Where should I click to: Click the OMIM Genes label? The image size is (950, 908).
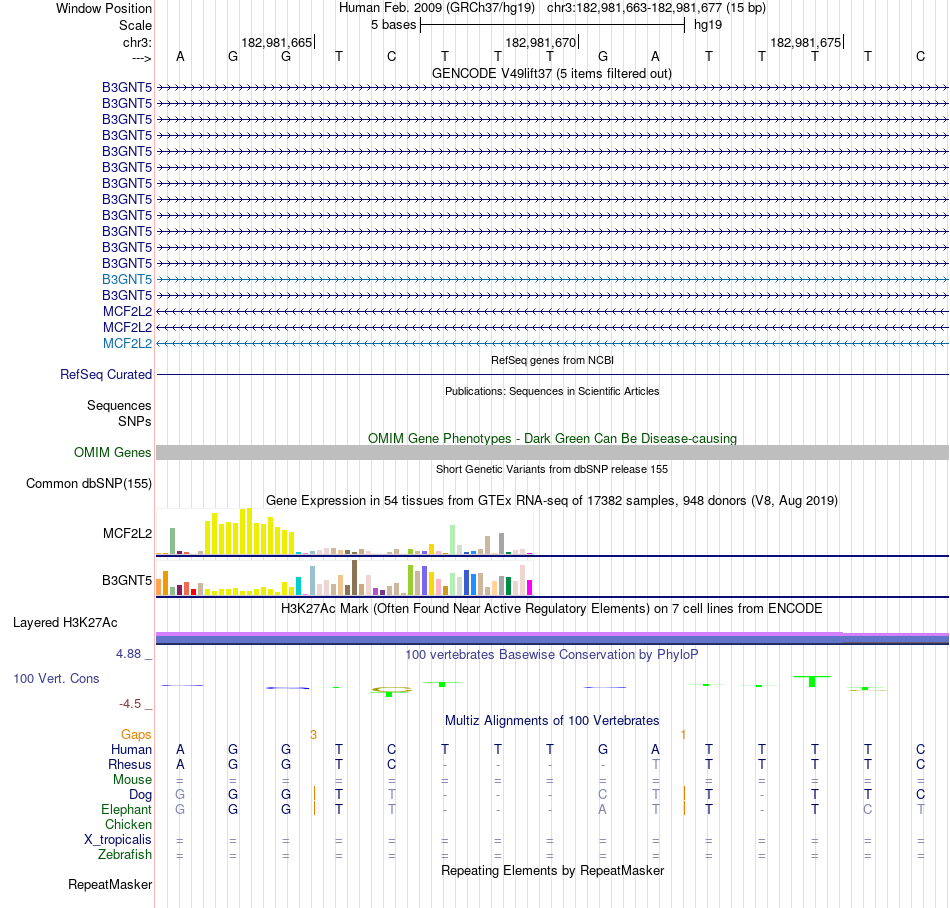pyautogui.click(x=112, y=452)
